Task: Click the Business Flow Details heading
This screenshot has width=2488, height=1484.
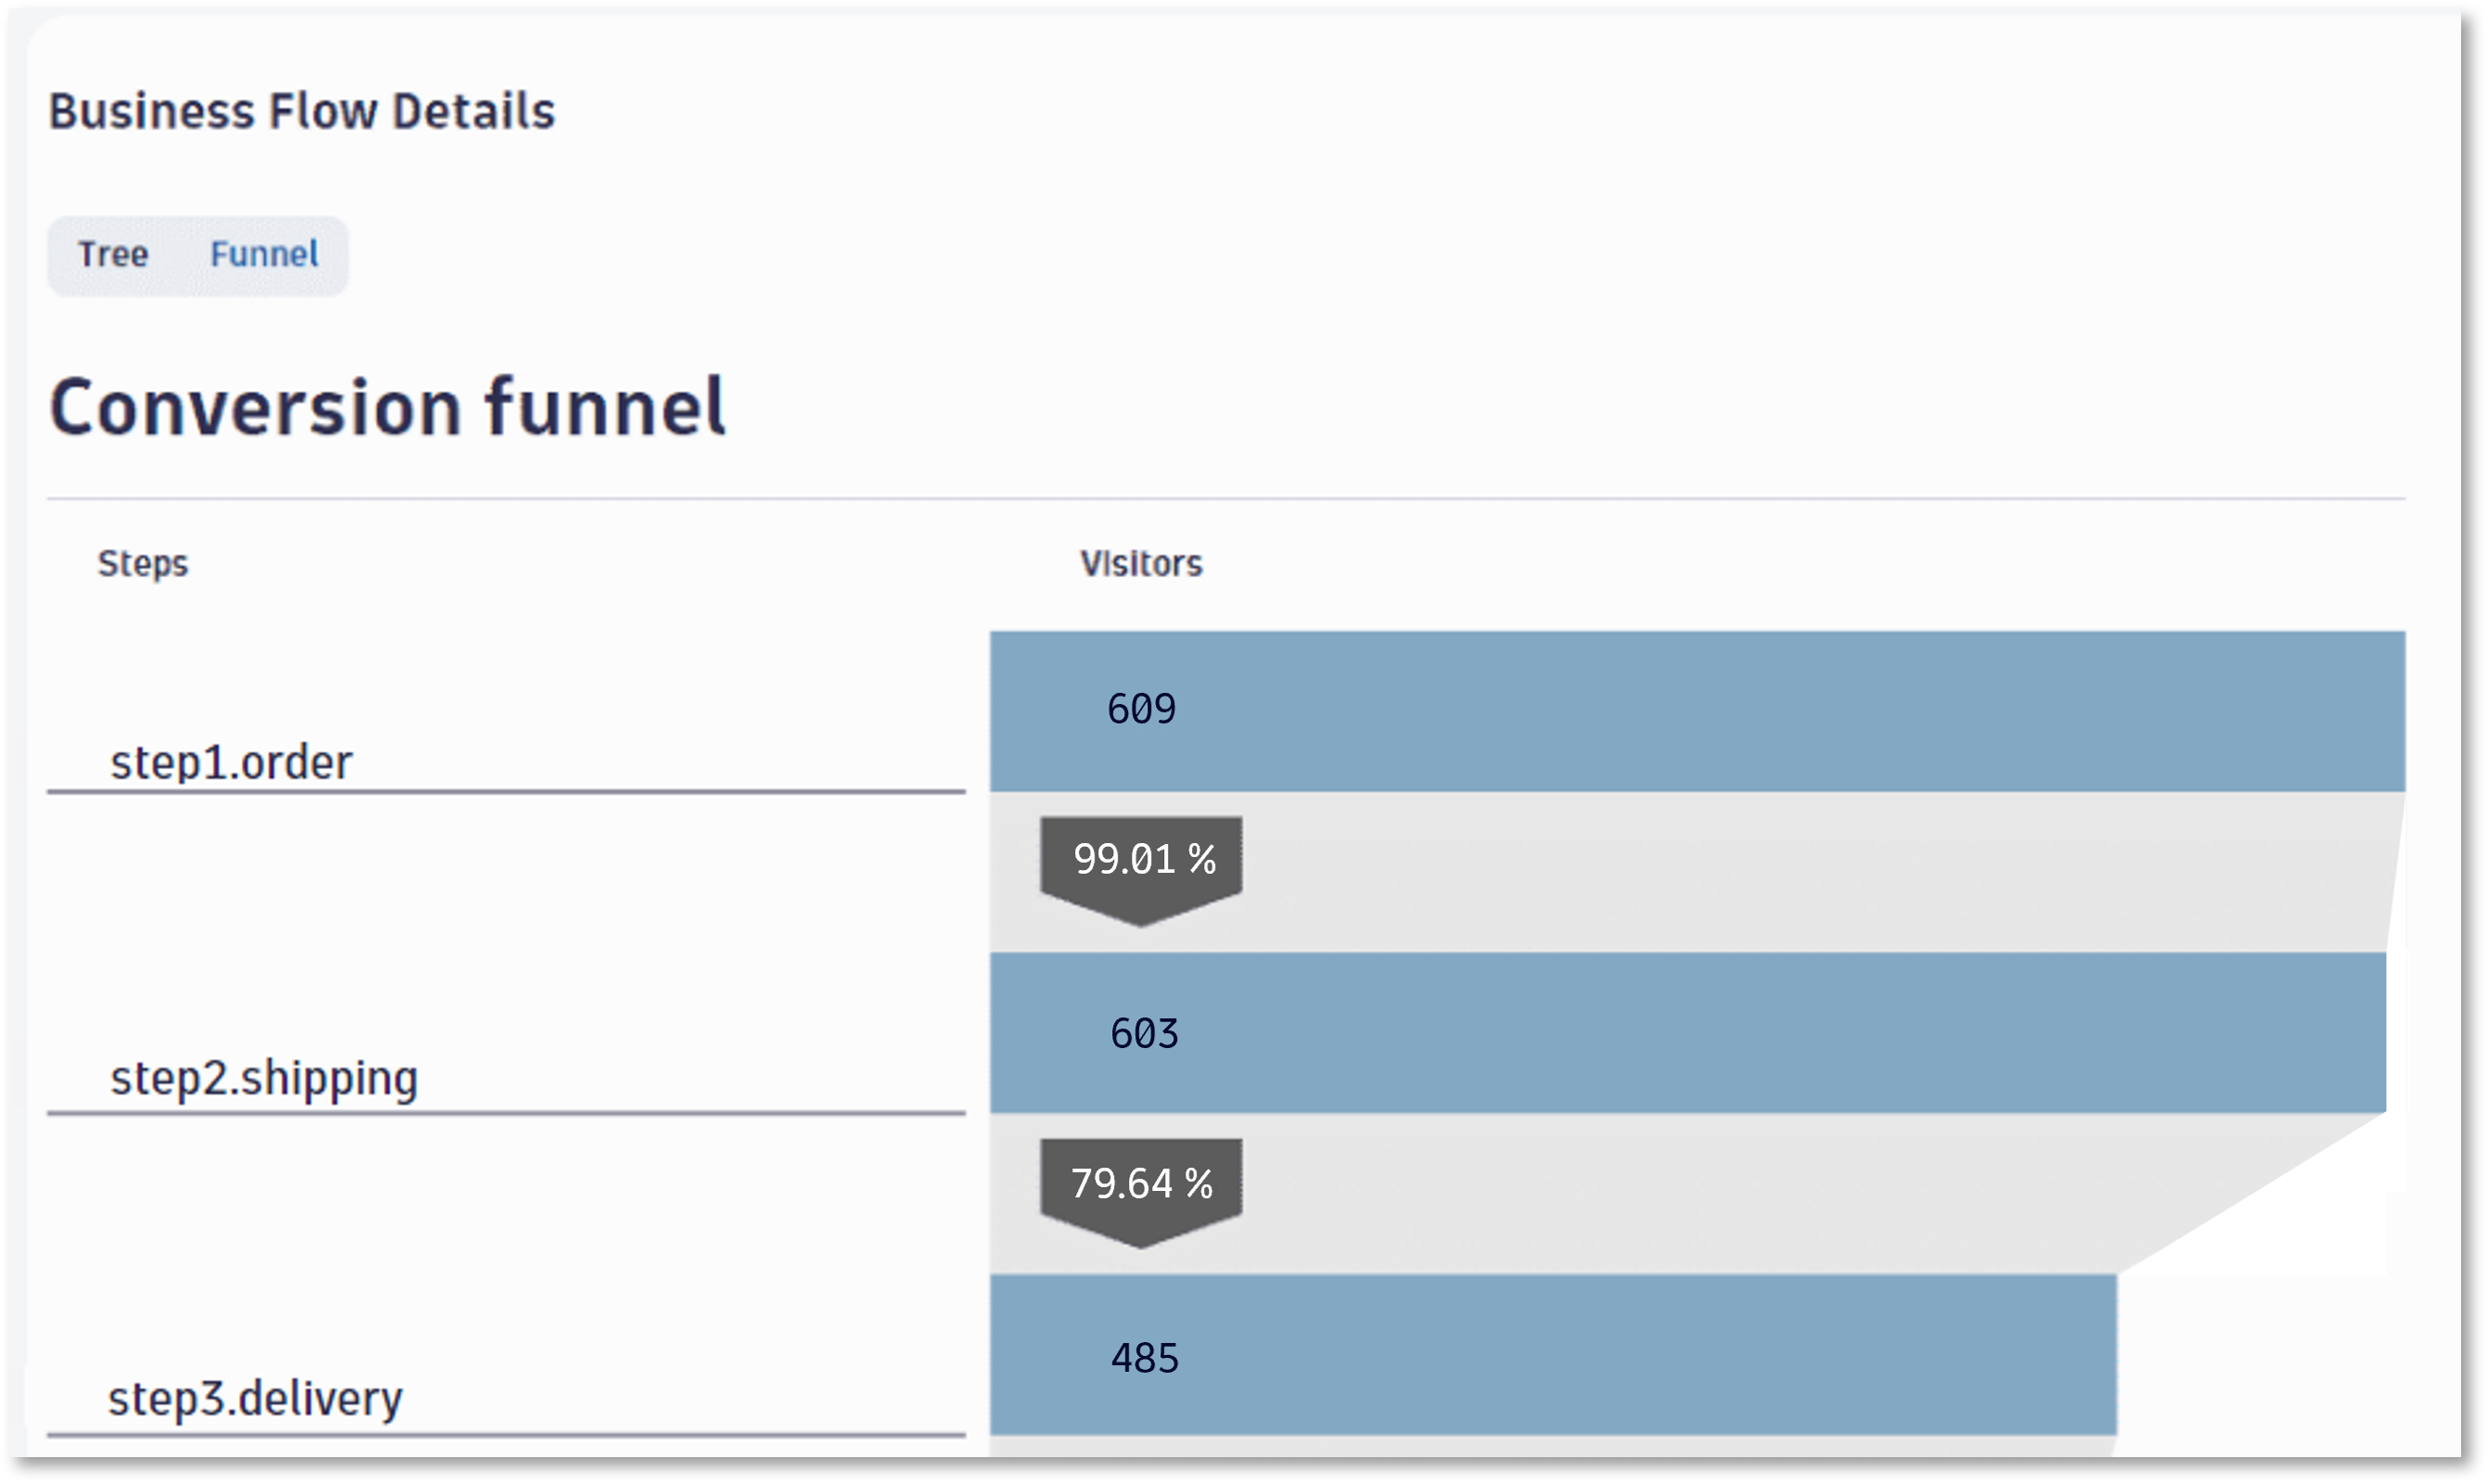Action: [x=301, y=111]
